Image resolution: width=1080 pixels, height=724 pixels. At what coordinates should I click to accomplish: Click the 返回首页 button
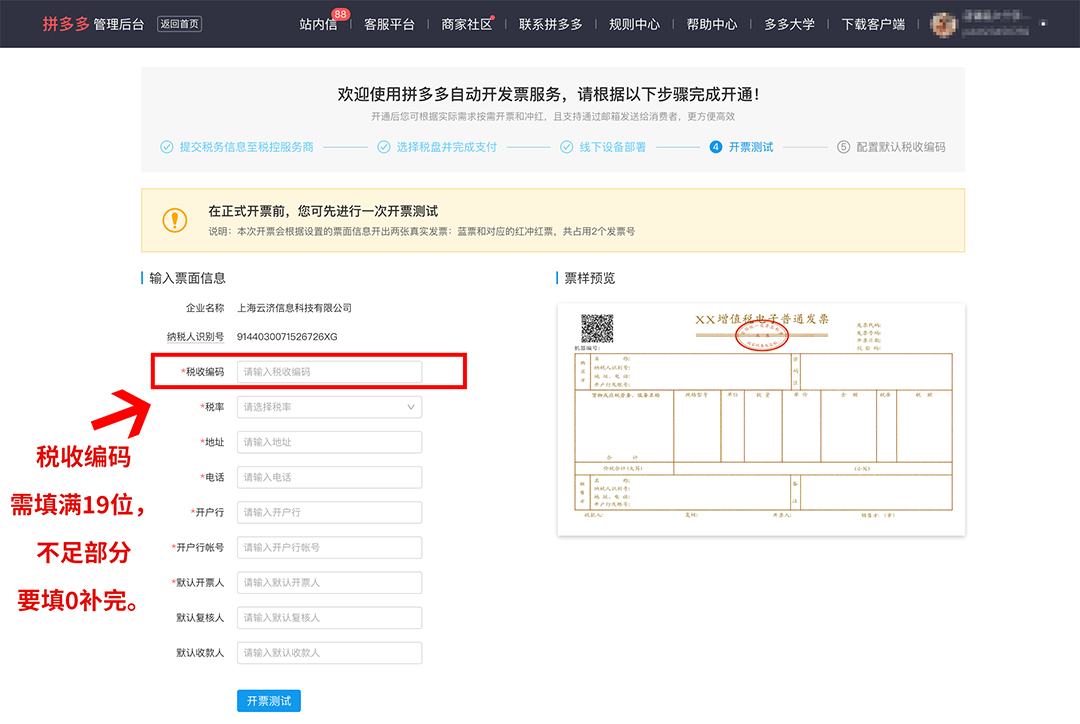(x=180, y=24)
